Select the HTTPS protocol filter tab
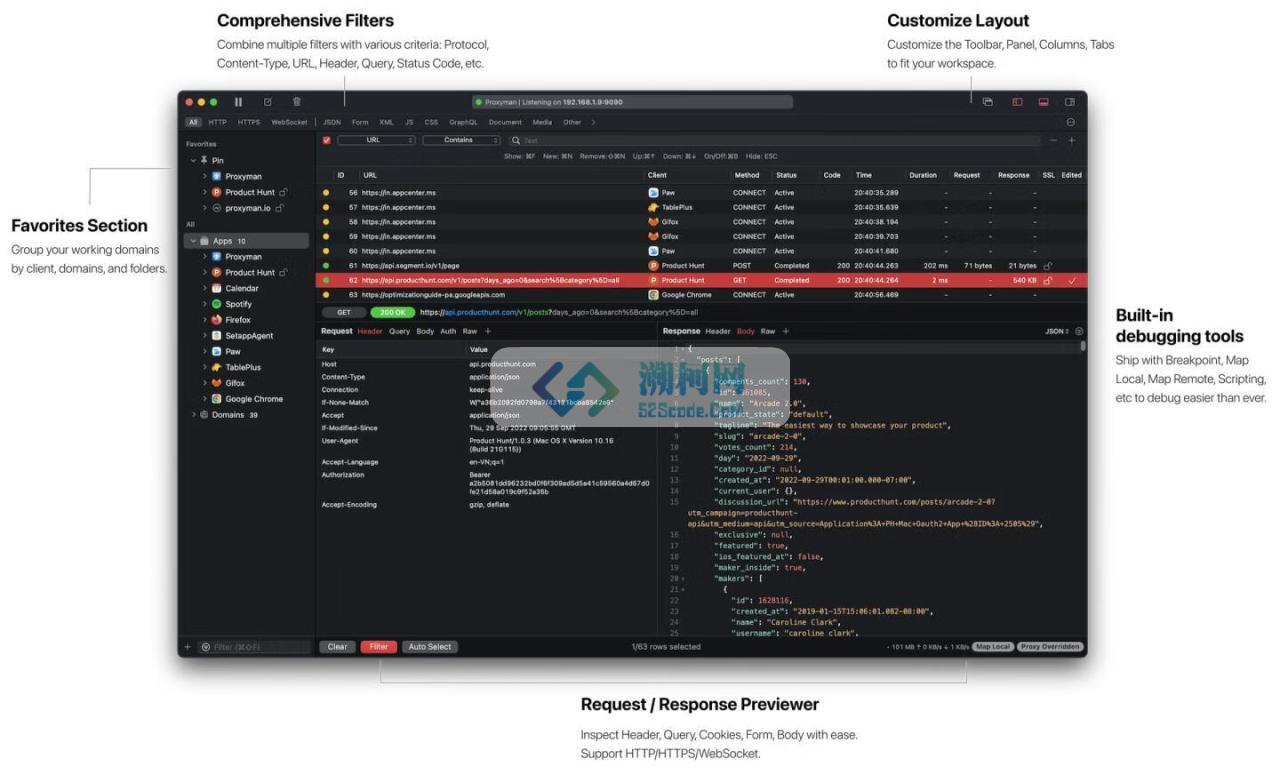Screen dimensions: 1280x775 point(249,122)
